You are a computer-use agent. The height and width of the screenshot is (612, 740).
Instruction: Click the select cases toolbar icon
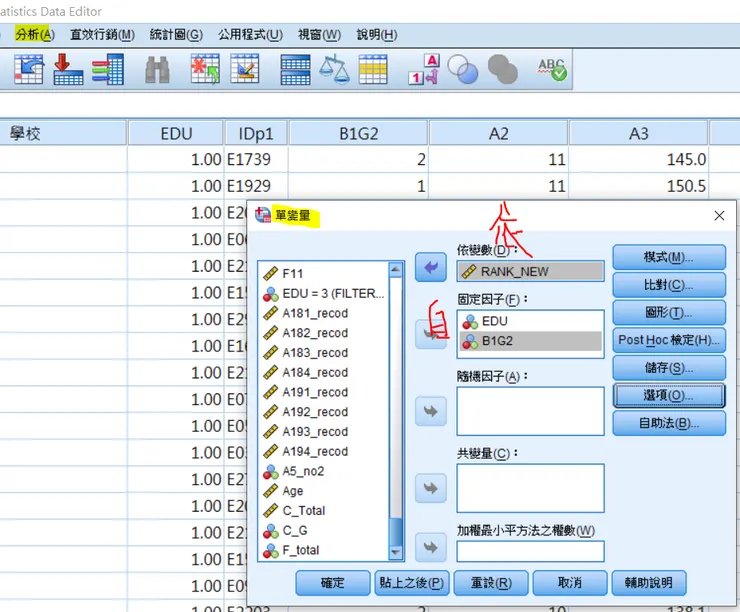(373, 69)
